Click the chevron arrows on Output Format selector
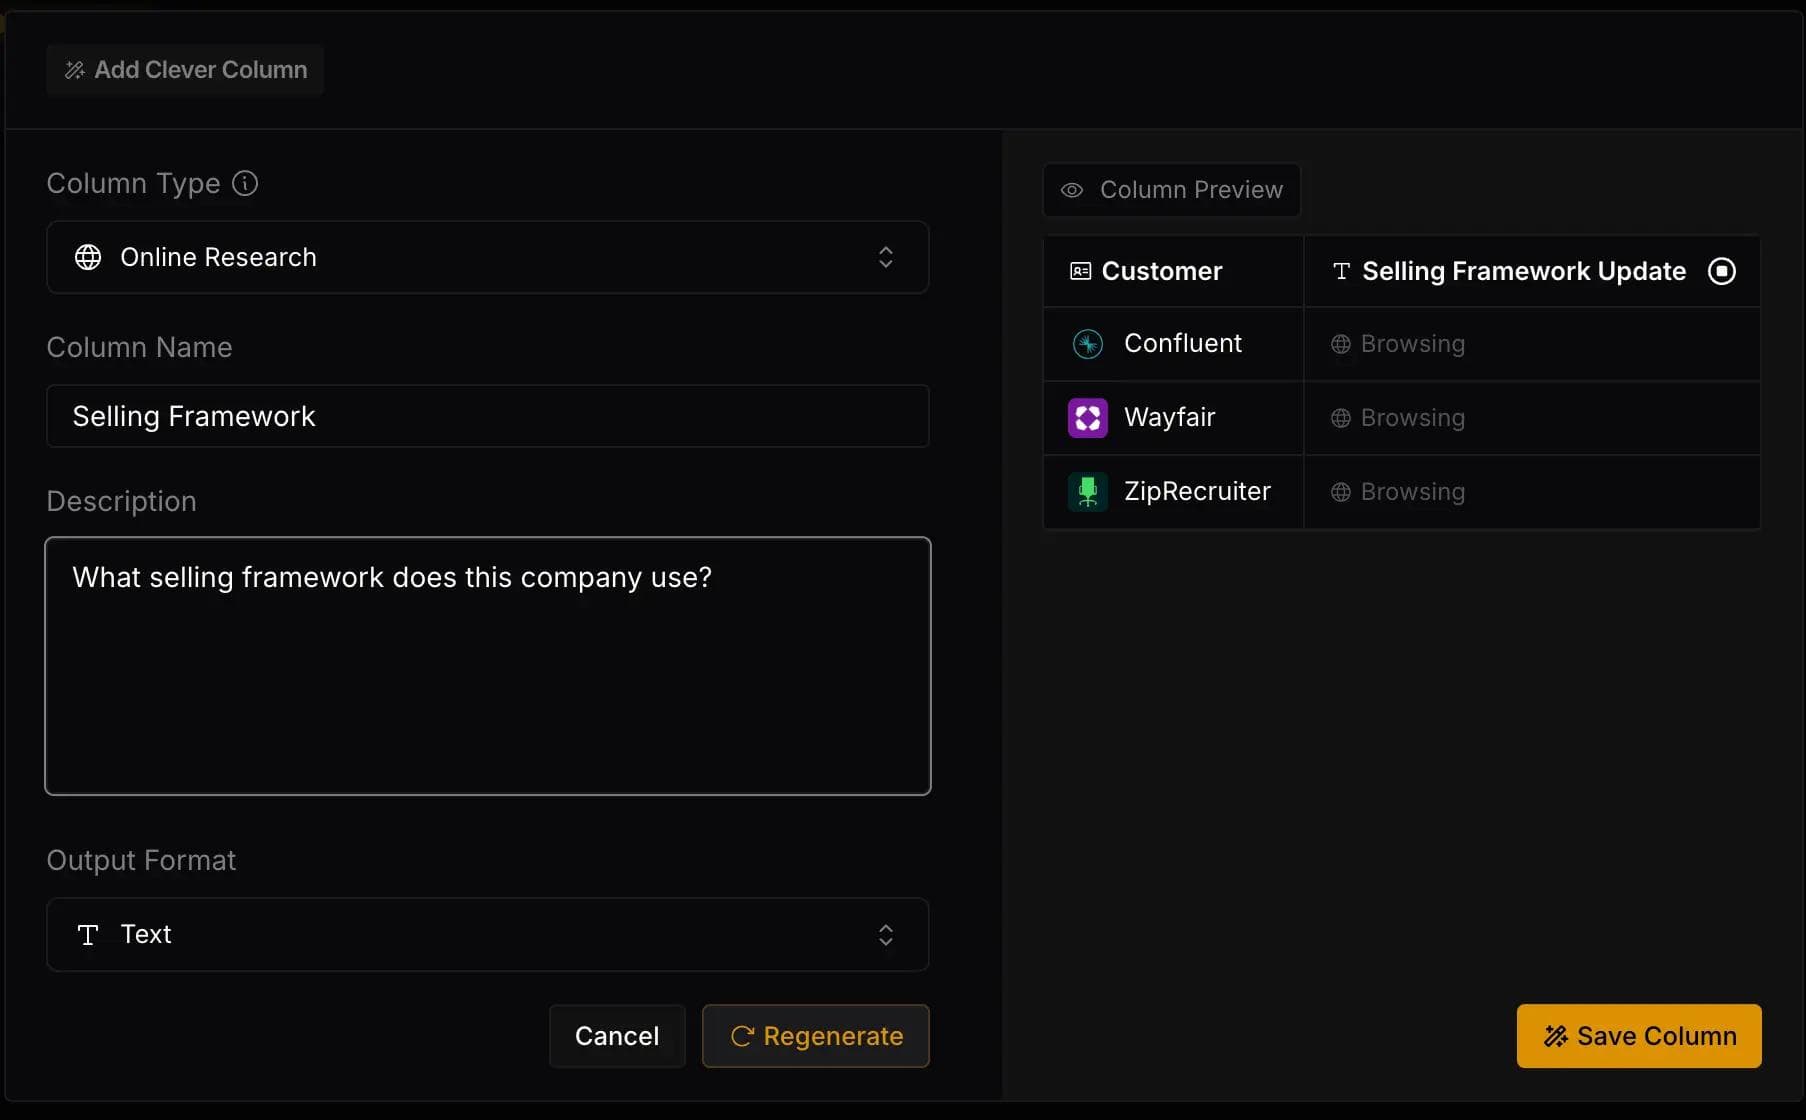This screenshot has height=1120, width=1806. click(885, 934)
